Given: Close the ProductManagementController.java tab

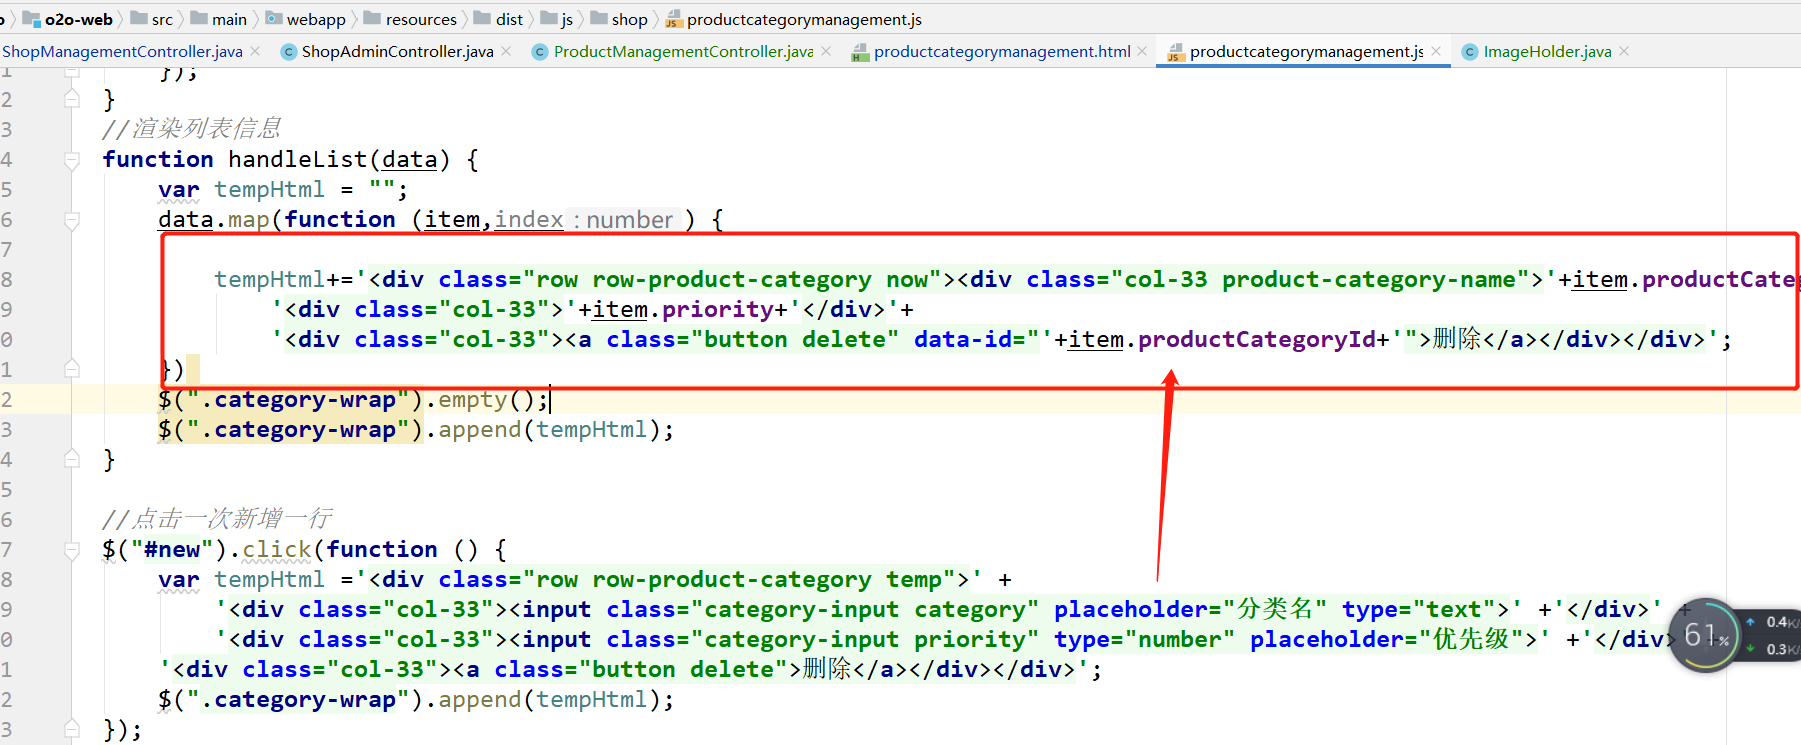Looking at the screenshot, I should 826,51.
